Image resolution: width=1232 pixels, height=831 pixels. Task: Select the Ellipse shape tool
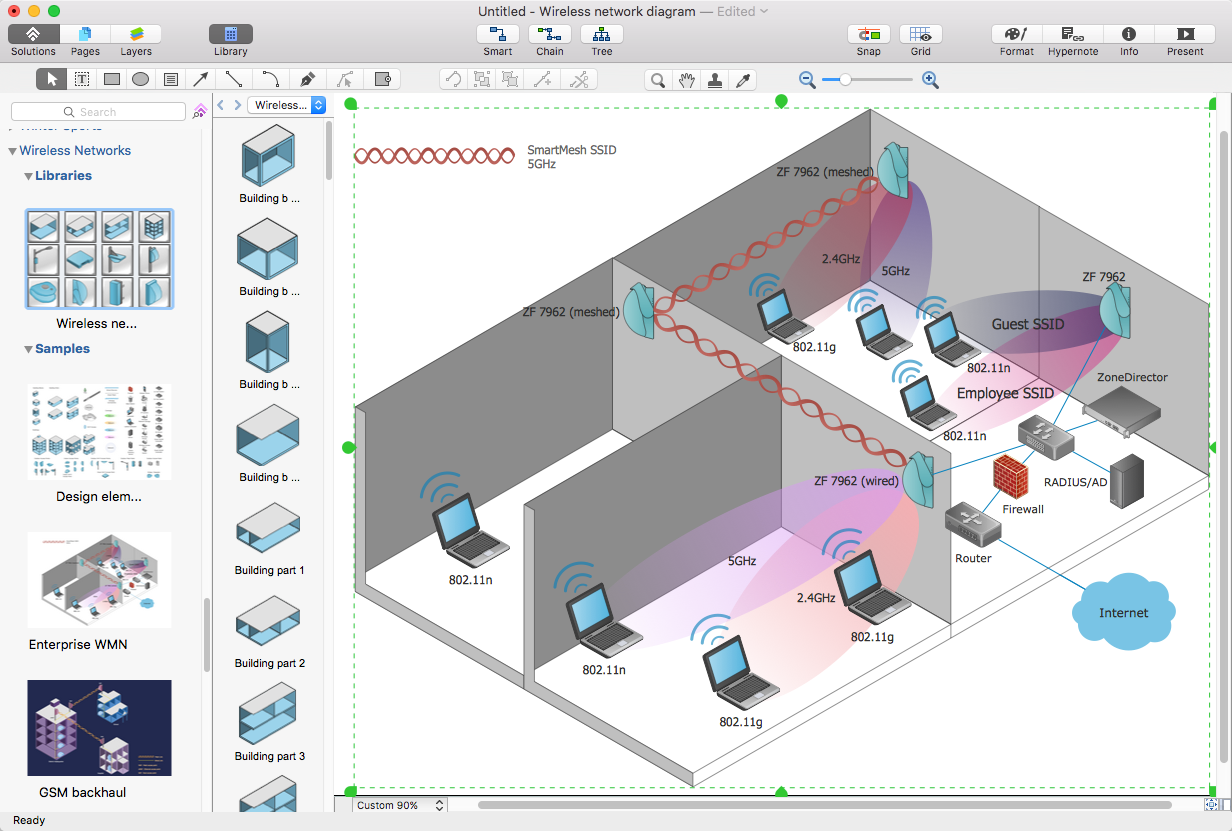(141, 80)
